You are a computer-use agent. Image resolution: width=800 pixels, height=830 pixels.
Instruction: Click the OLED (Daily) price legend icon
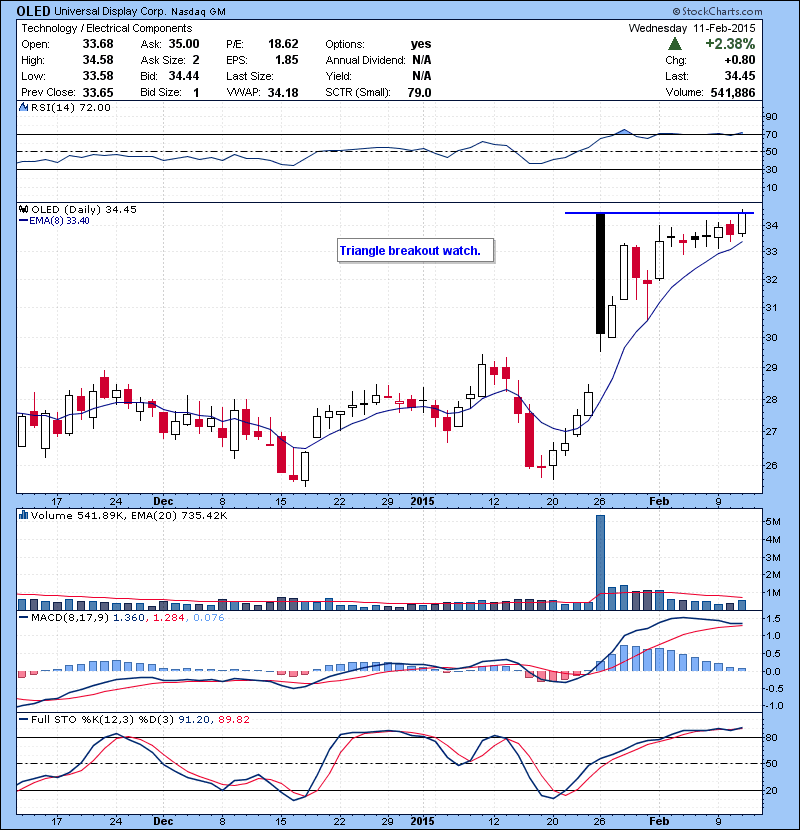[23, 208]
